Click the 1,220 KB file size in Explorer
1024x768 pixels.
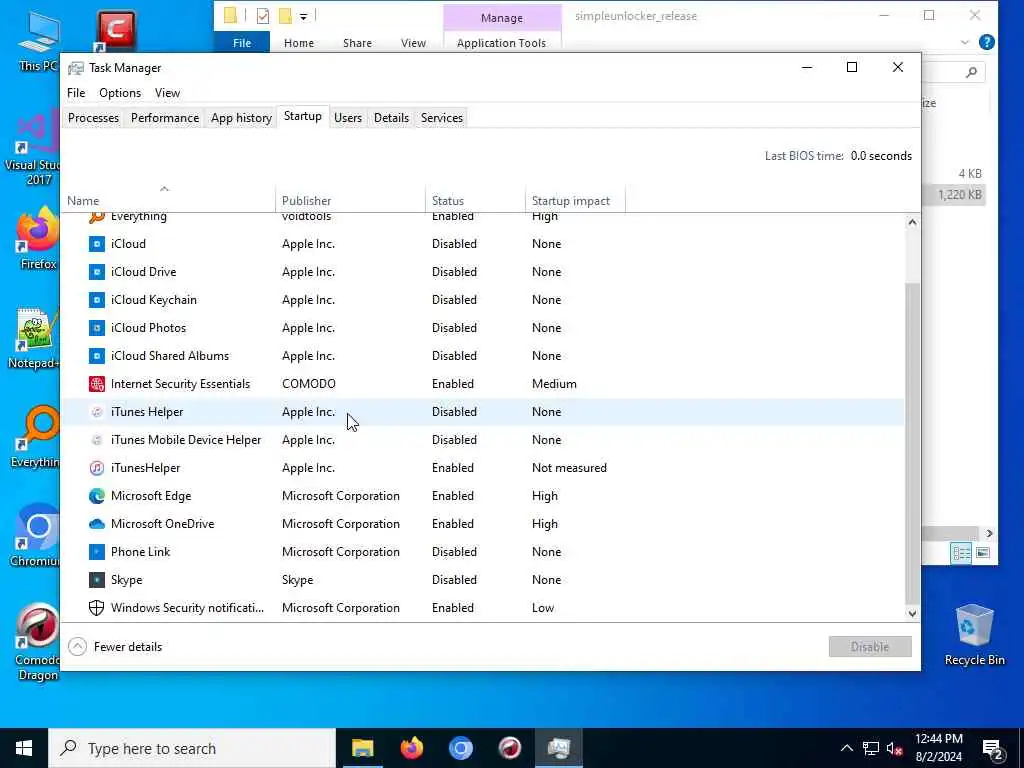click(959, 195)
